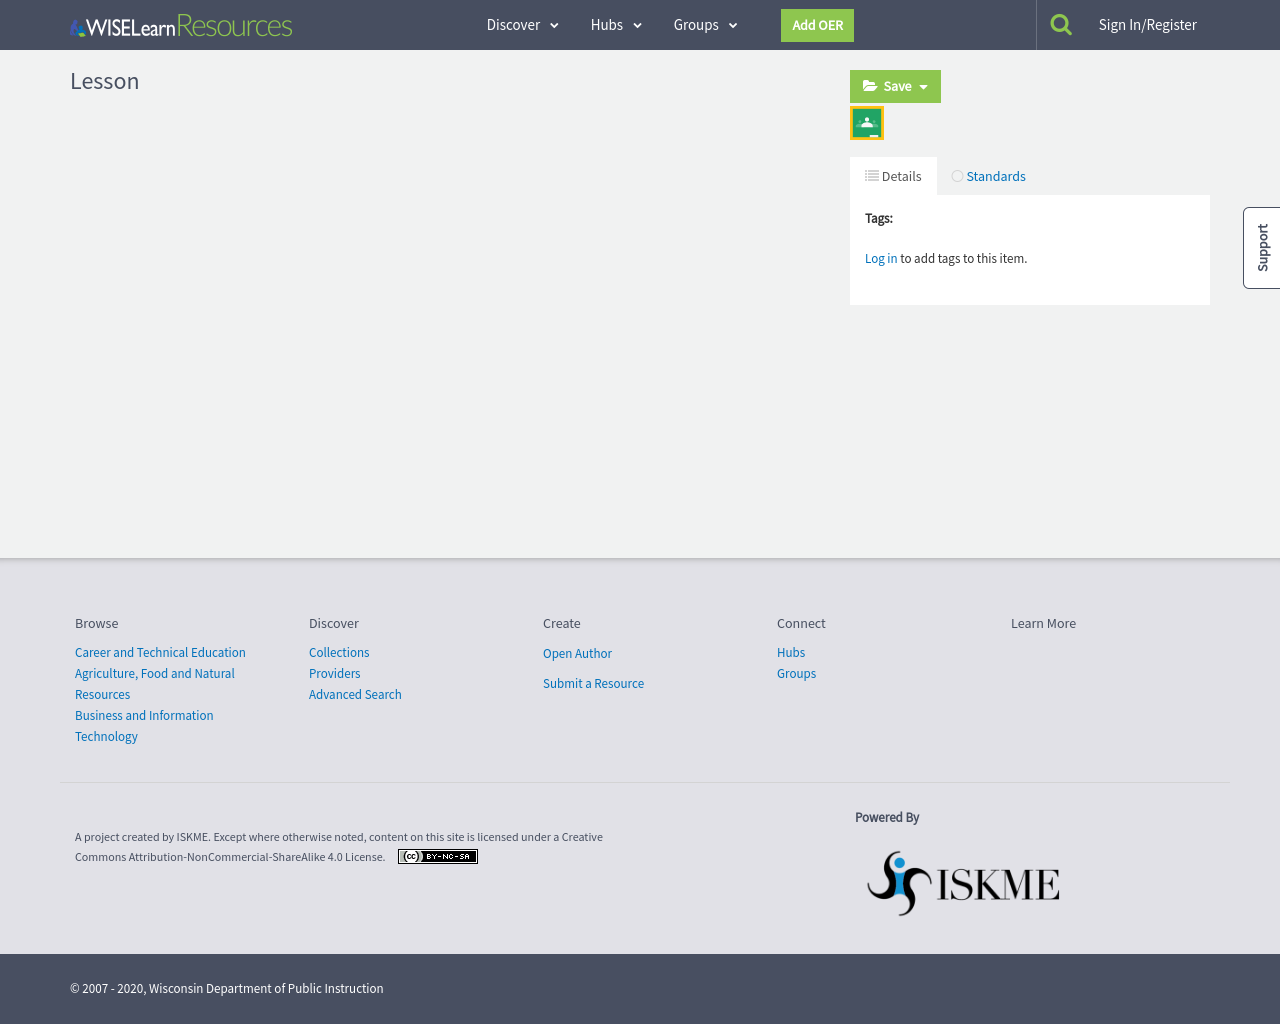
Task: Open the Hubs footer link
Action: click(x=791, y=652)
